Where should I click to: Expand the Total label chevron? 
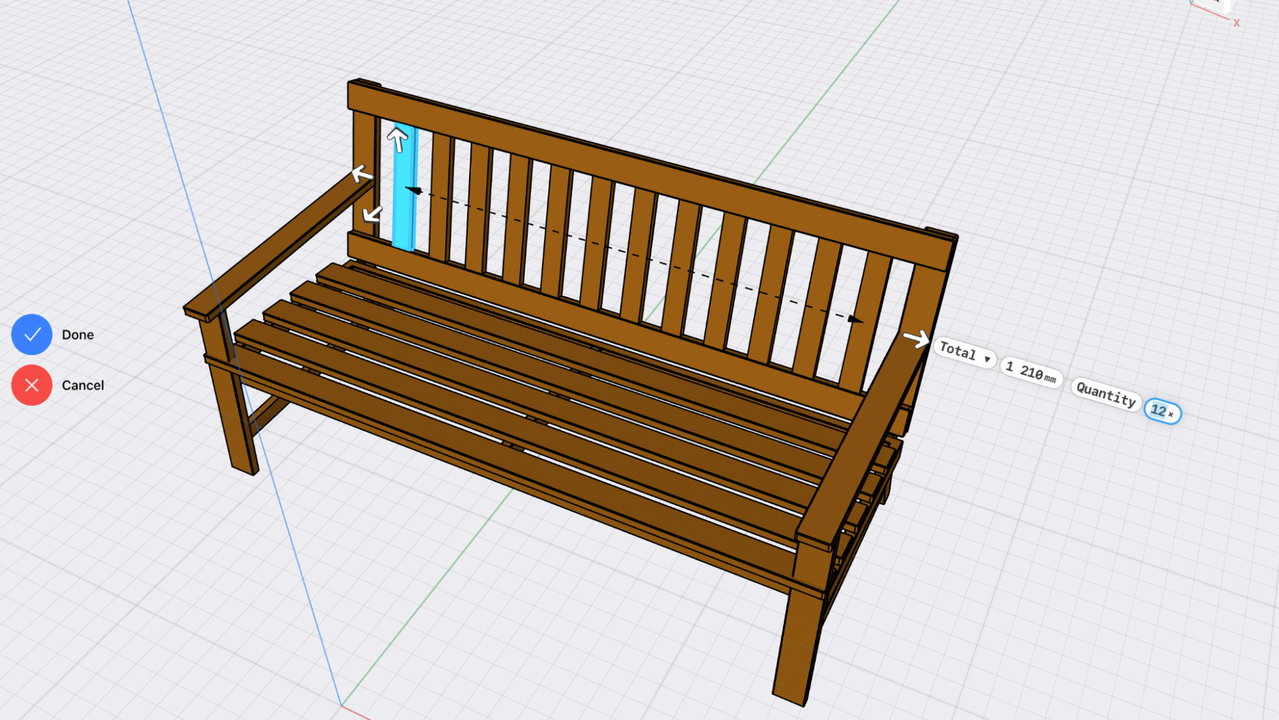click(x=987, y=357)
